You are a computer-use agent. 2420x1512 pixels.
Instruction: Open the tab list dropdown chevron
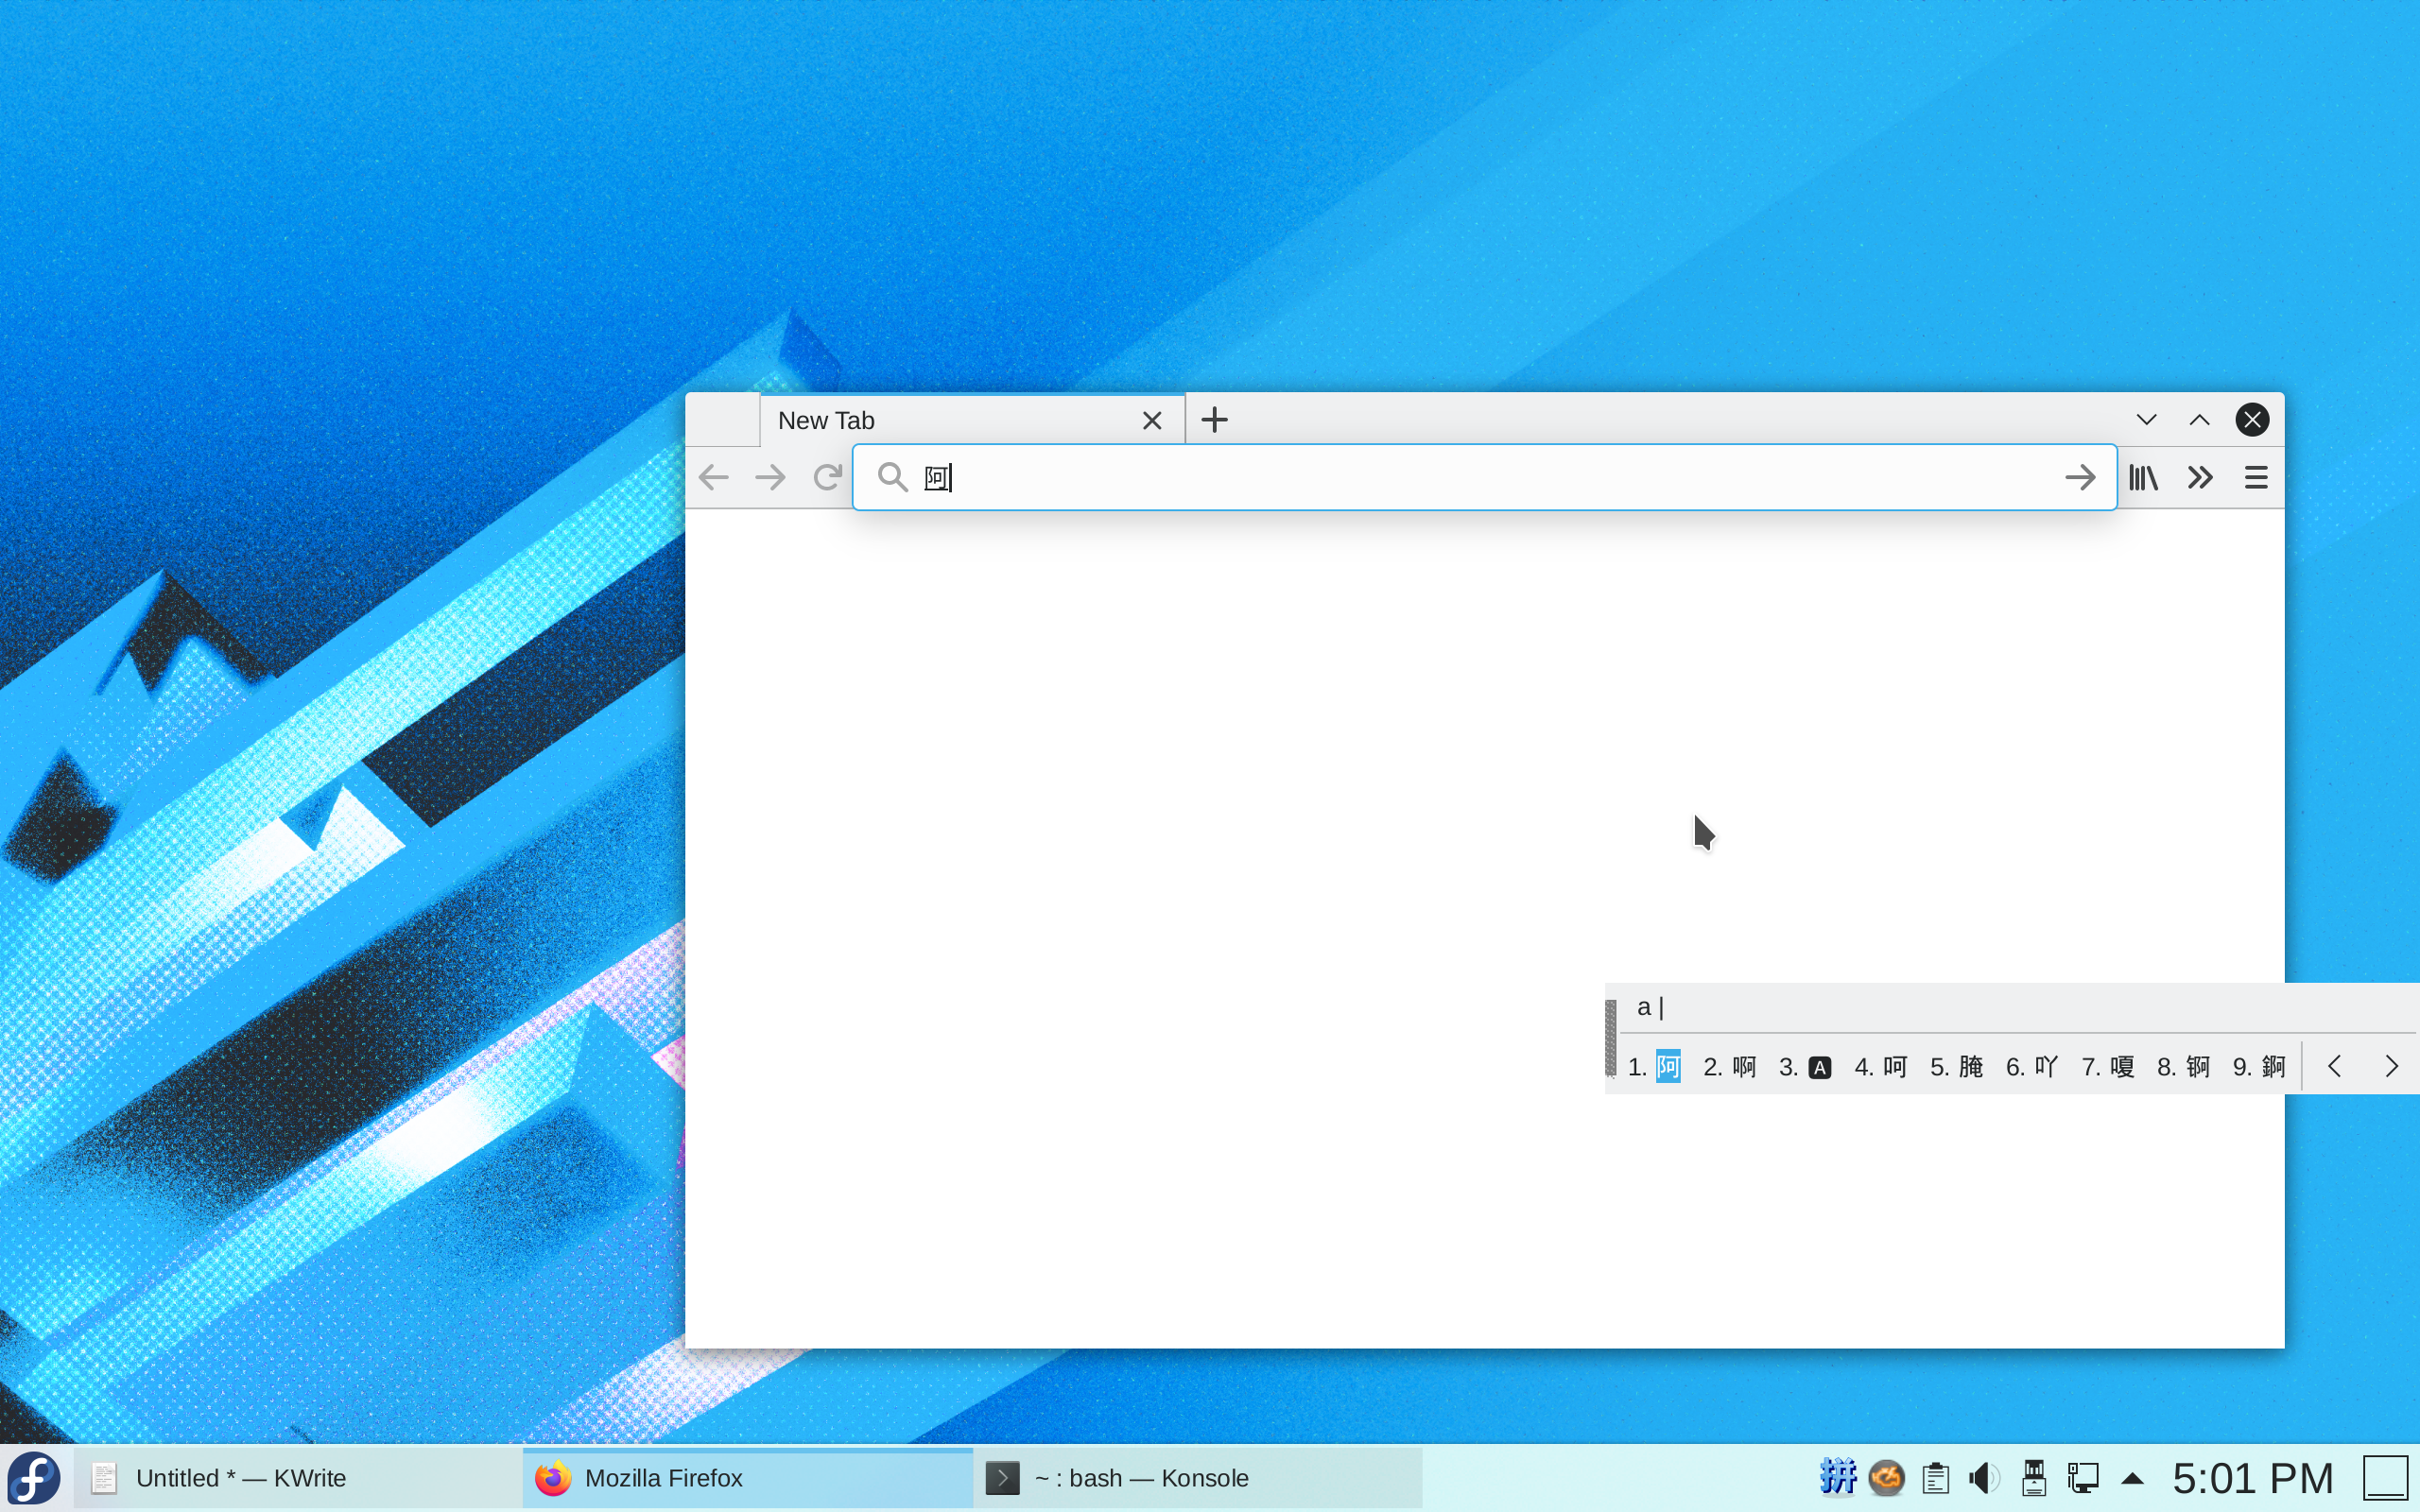[2146, 419]
